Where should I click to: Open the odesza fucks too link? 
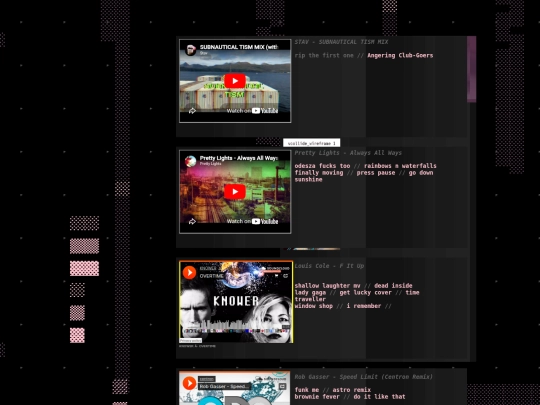tap(322, 166)
